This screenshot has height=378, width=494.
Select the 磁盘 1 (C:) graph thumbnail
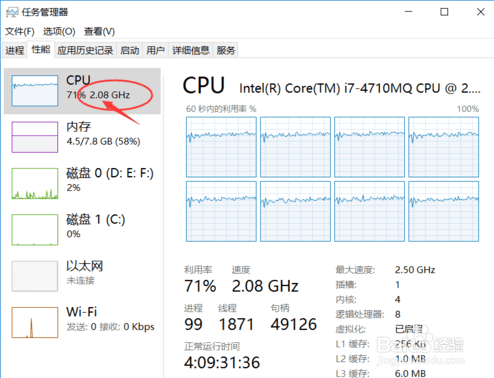[x=35, y=230]
